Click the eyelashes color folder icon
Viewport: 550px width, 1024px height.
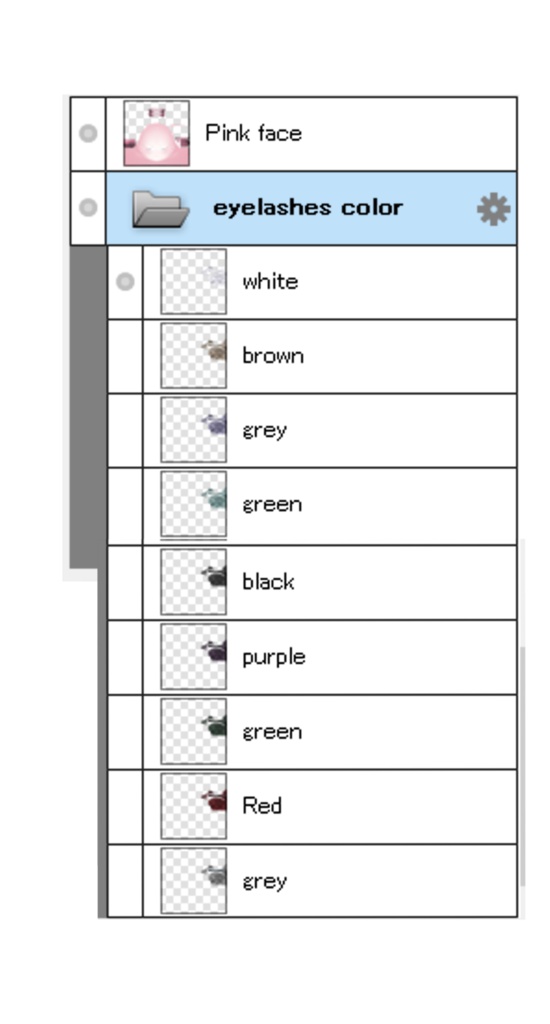(161, 209)
